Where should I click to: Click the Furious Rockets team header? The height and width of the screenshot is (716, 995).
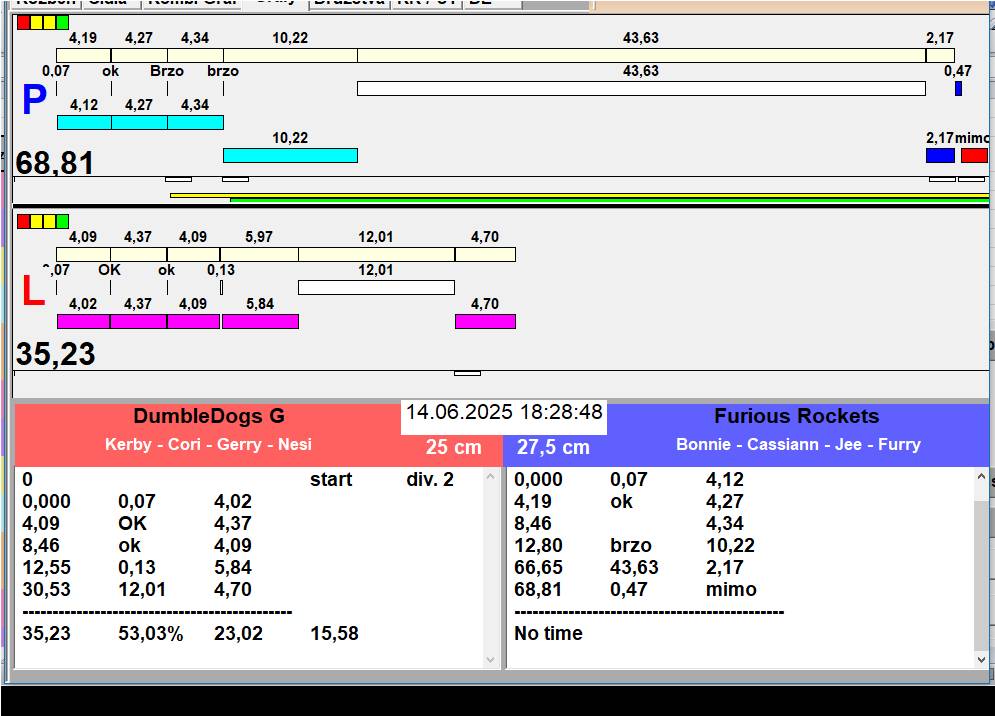(796, 417)
